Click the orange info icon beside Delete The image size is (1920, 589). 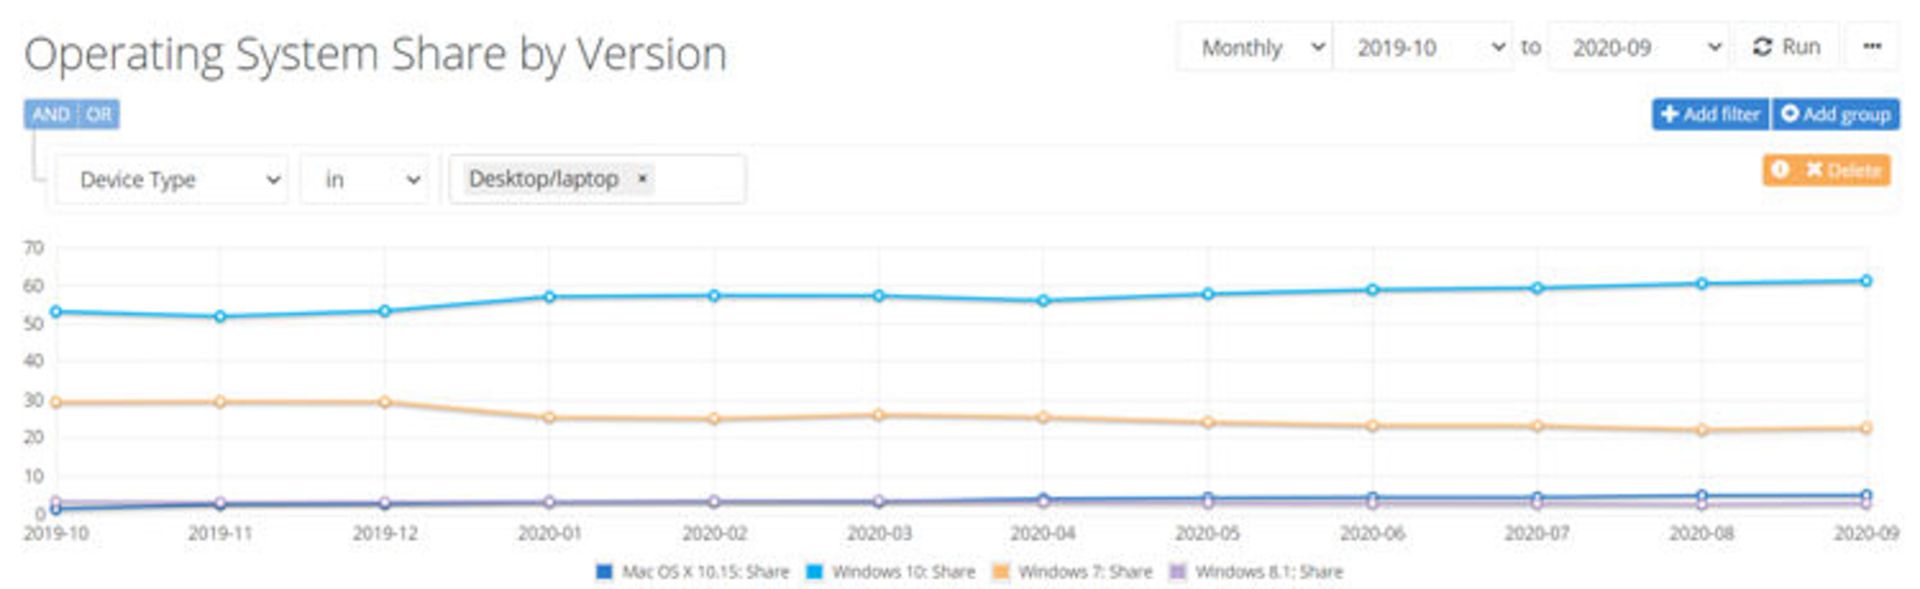tap(1780, 169)
